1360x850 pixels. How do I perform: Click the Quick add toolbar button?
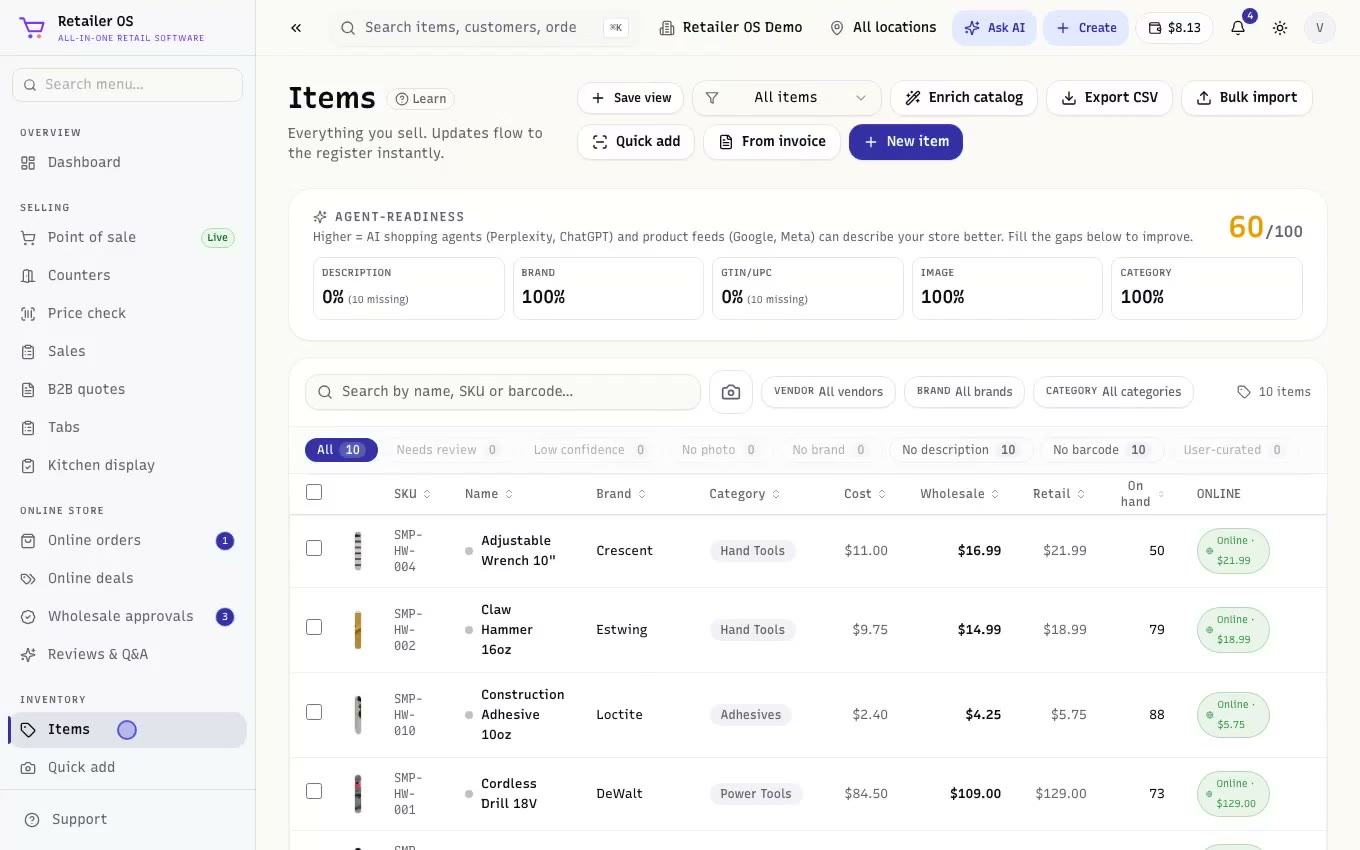pos(636,142)
